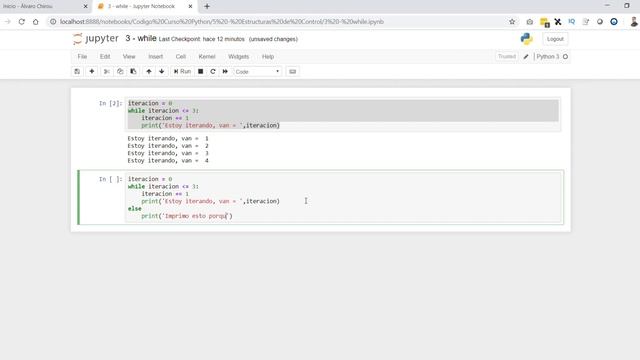Bookmark this page with the star icon

(x=512, y=22)
